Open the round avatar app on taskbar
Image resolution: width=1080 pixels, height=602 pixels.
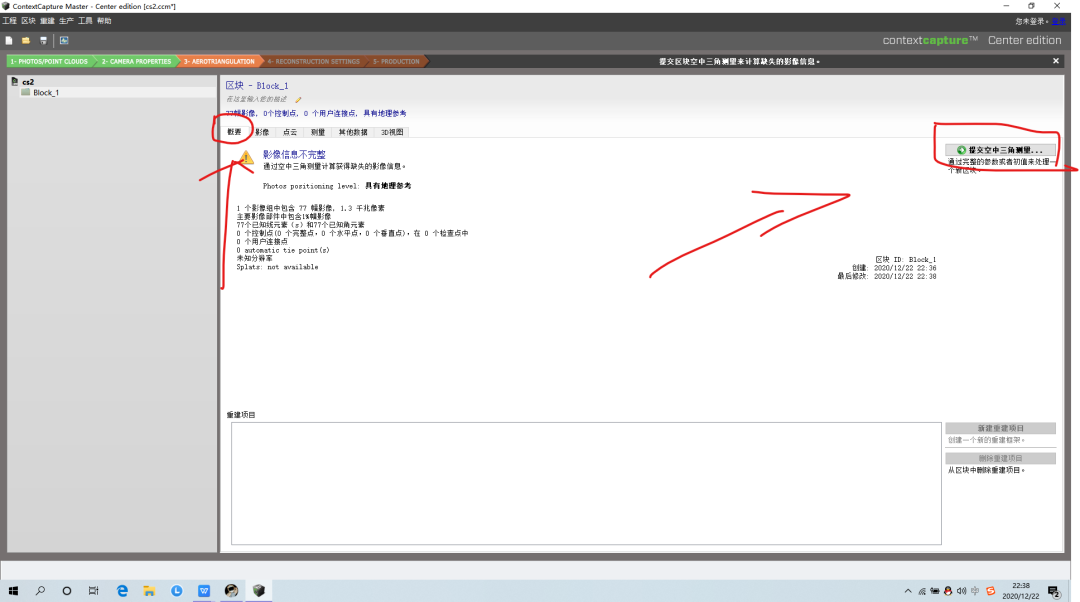[x=231, y=591]
